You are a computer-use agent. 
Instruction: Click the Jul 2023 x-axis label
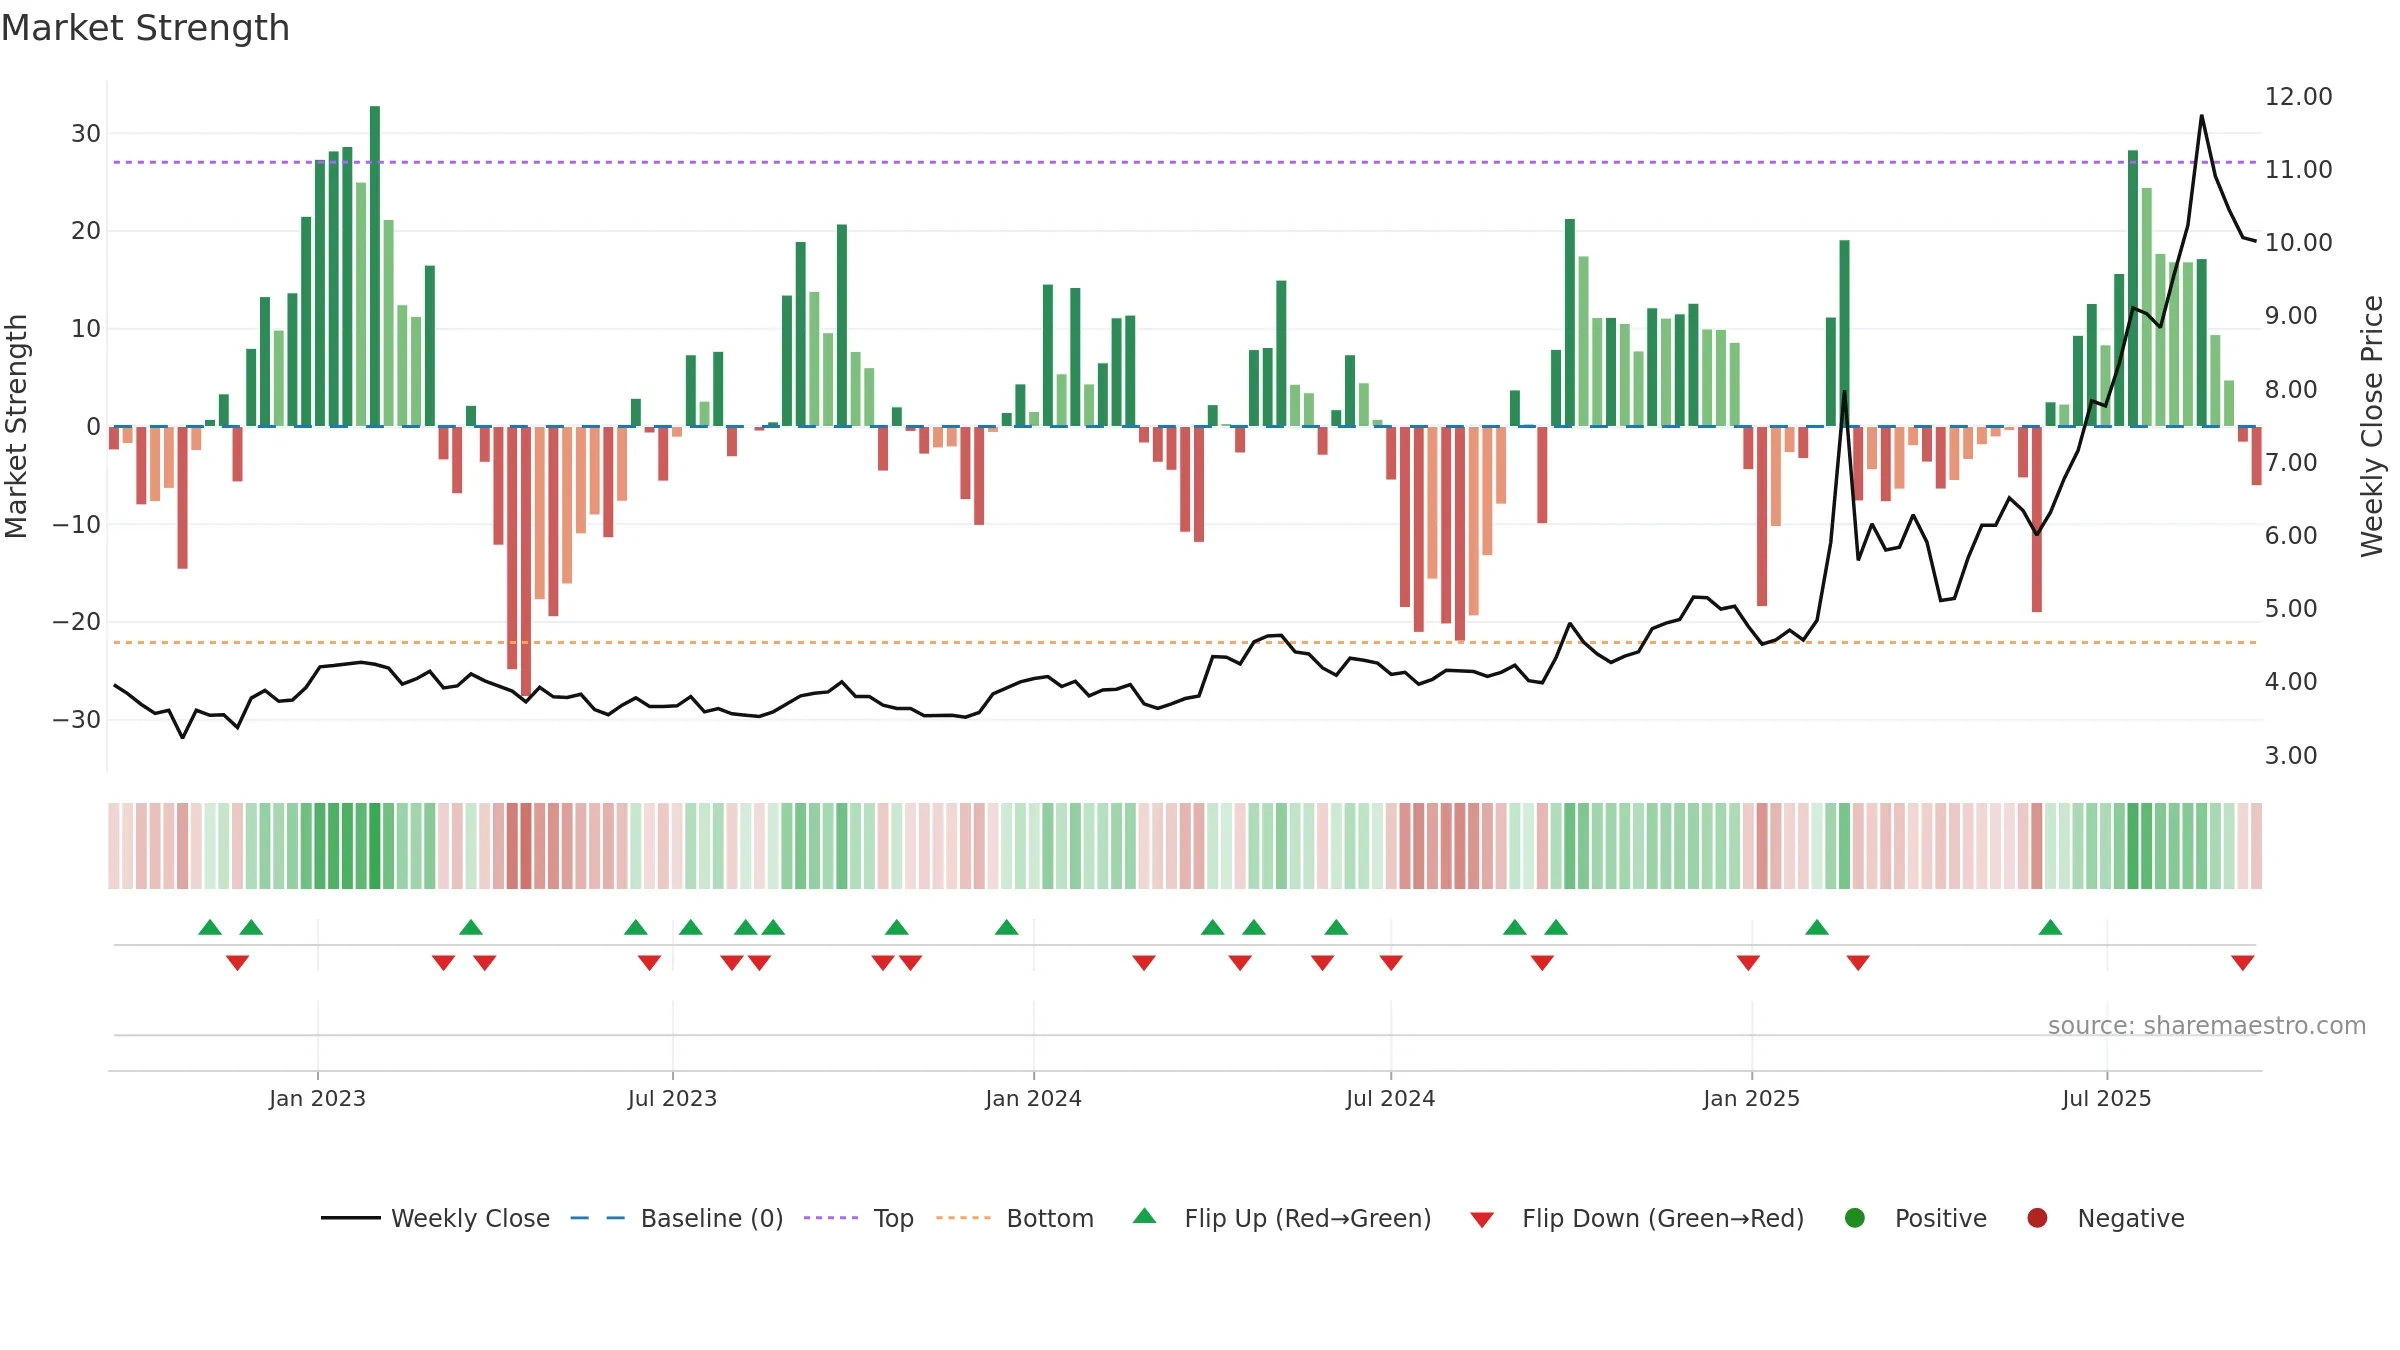[x=672, y=1098]
